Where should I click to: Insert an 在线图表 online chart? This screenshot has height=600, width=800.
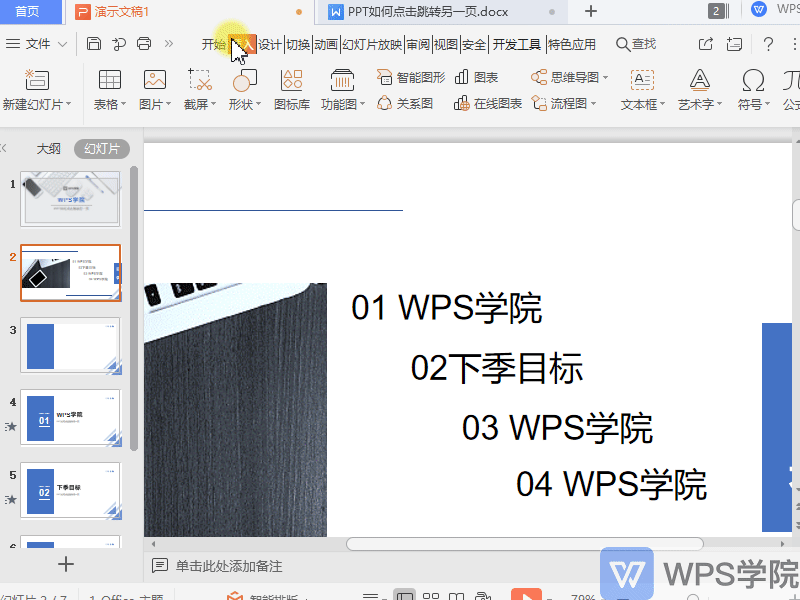pyautogui.click(x=488, y=104)
